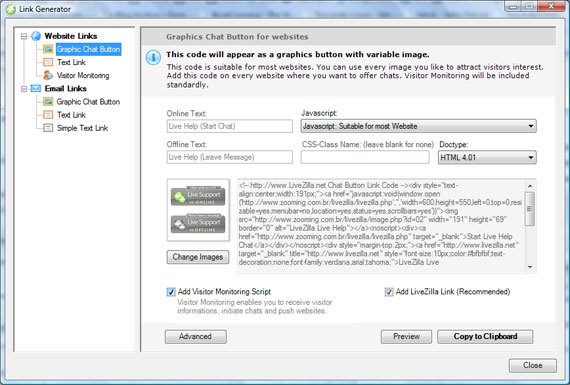This screenshot has width=570, height=385.
Task: Select Graphic Chat Button under Email Links
Action: click(88, 101)
